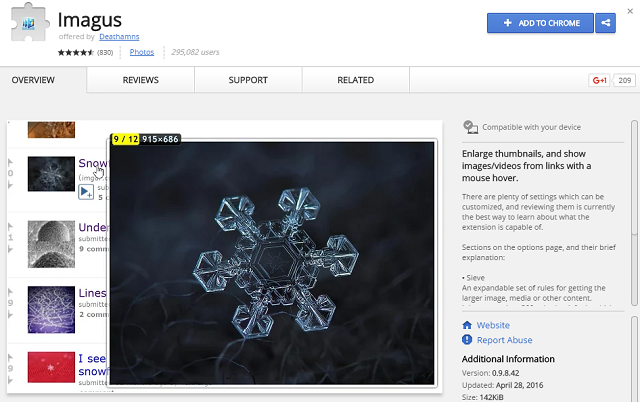Click the G+1 button
The height and width of the screenshot is (402, 640).
click(599, 80)
